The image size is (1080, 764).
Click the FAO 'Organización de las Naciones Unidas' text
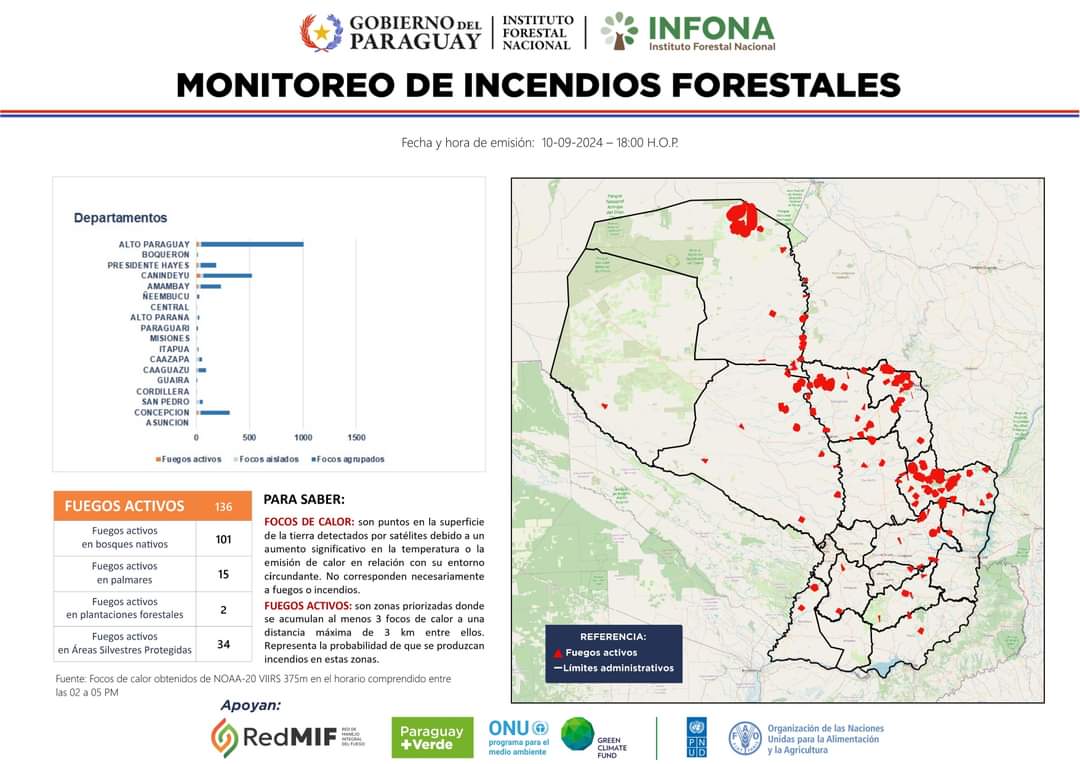(x=825, y=739)
